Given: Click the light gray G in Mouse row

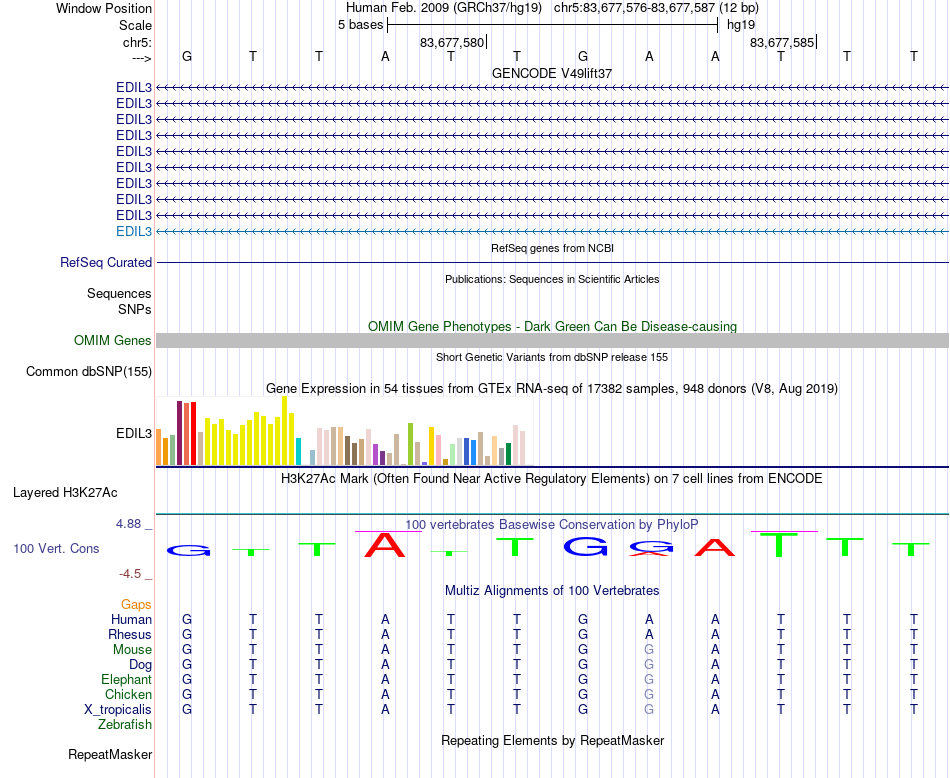Looking at the screenshot, I should [x=649, y=650].
